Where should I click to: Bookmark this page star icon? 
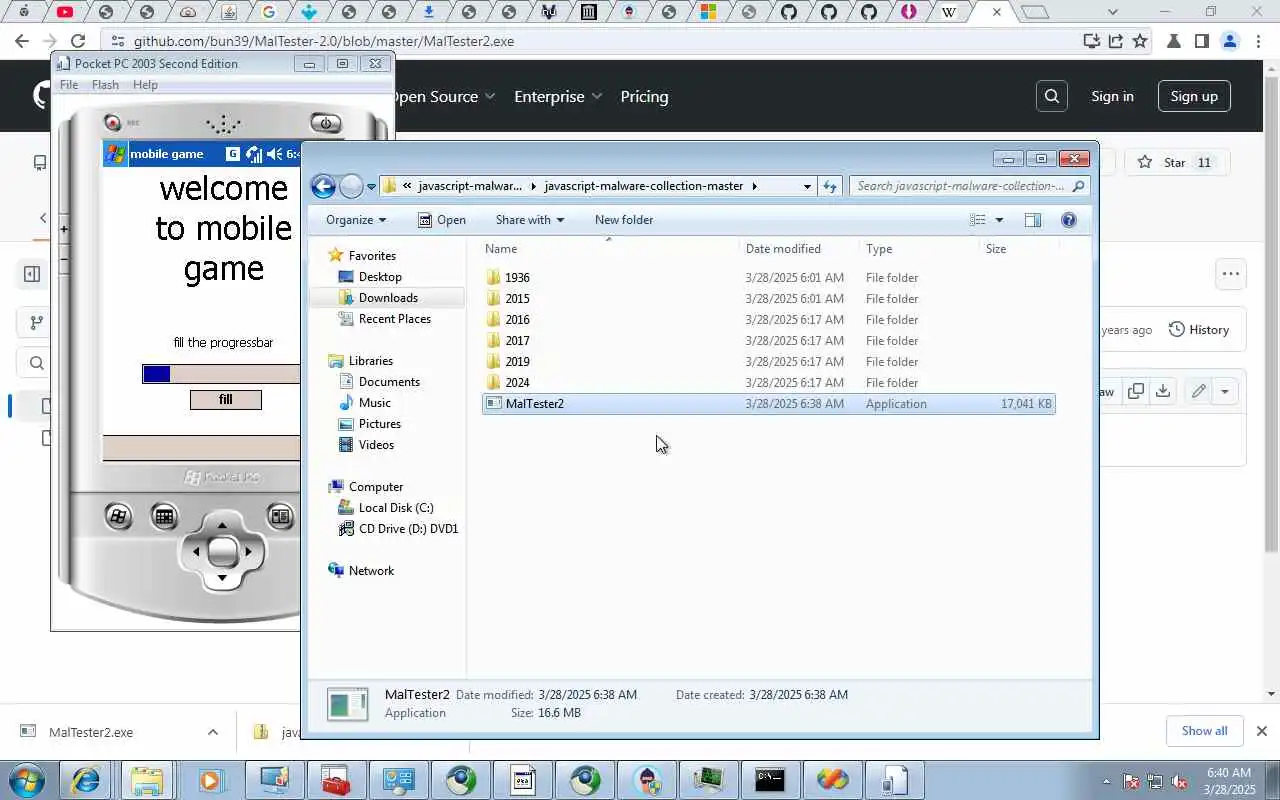tap(1140, 41)
